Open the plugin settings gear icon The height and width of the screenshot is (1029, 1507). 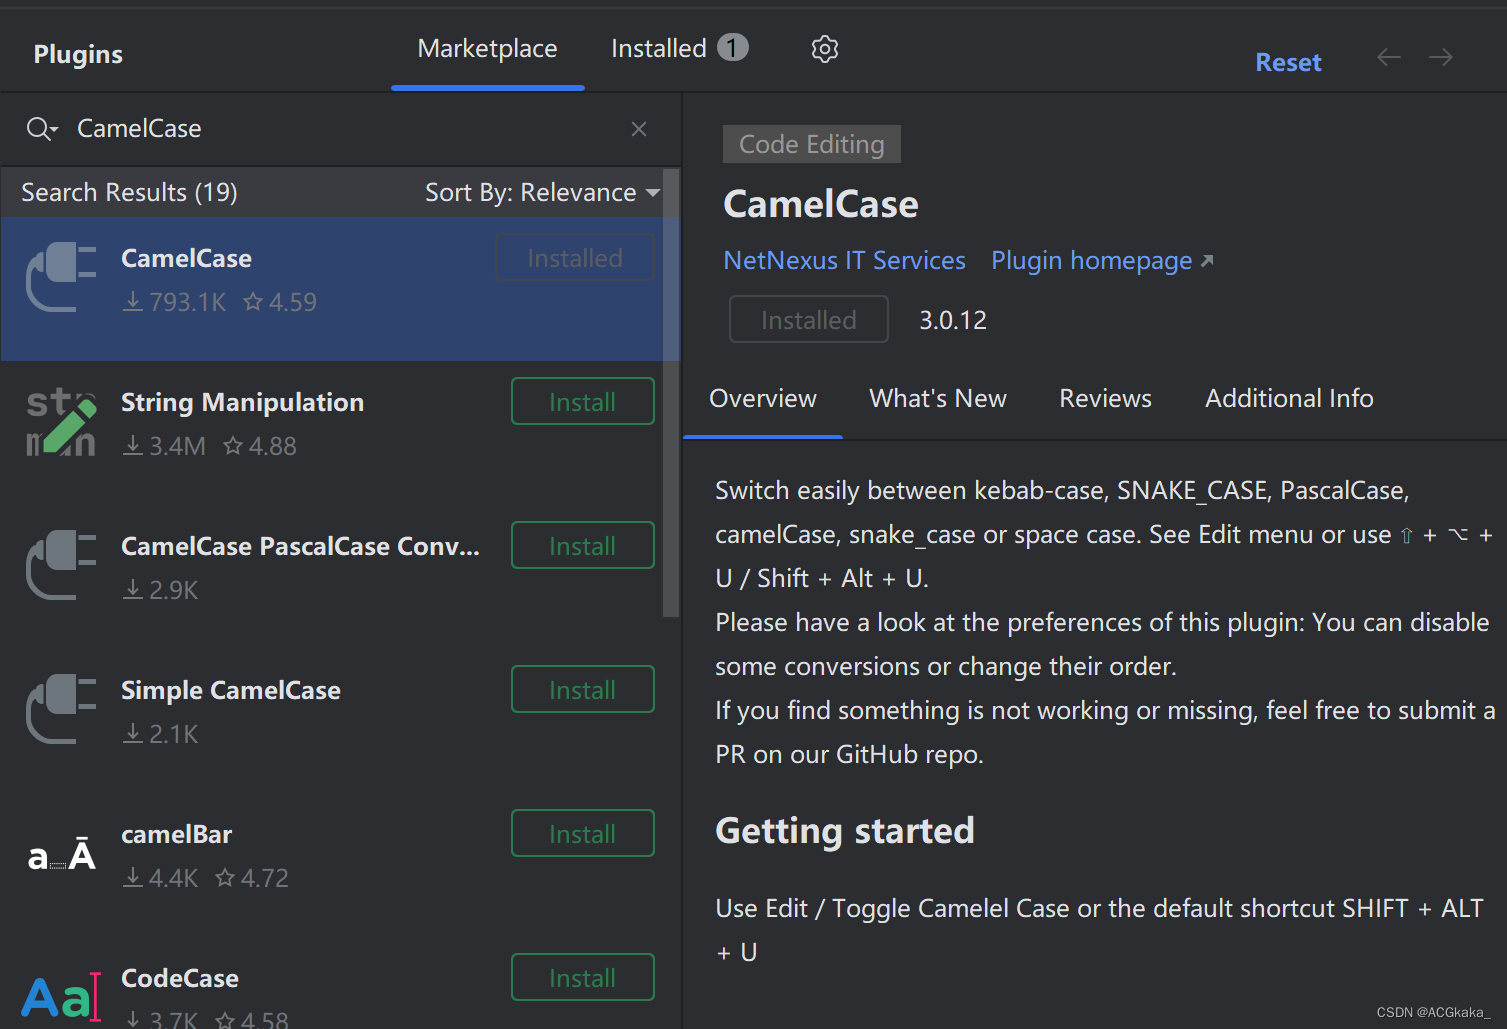tap(824, 49)
